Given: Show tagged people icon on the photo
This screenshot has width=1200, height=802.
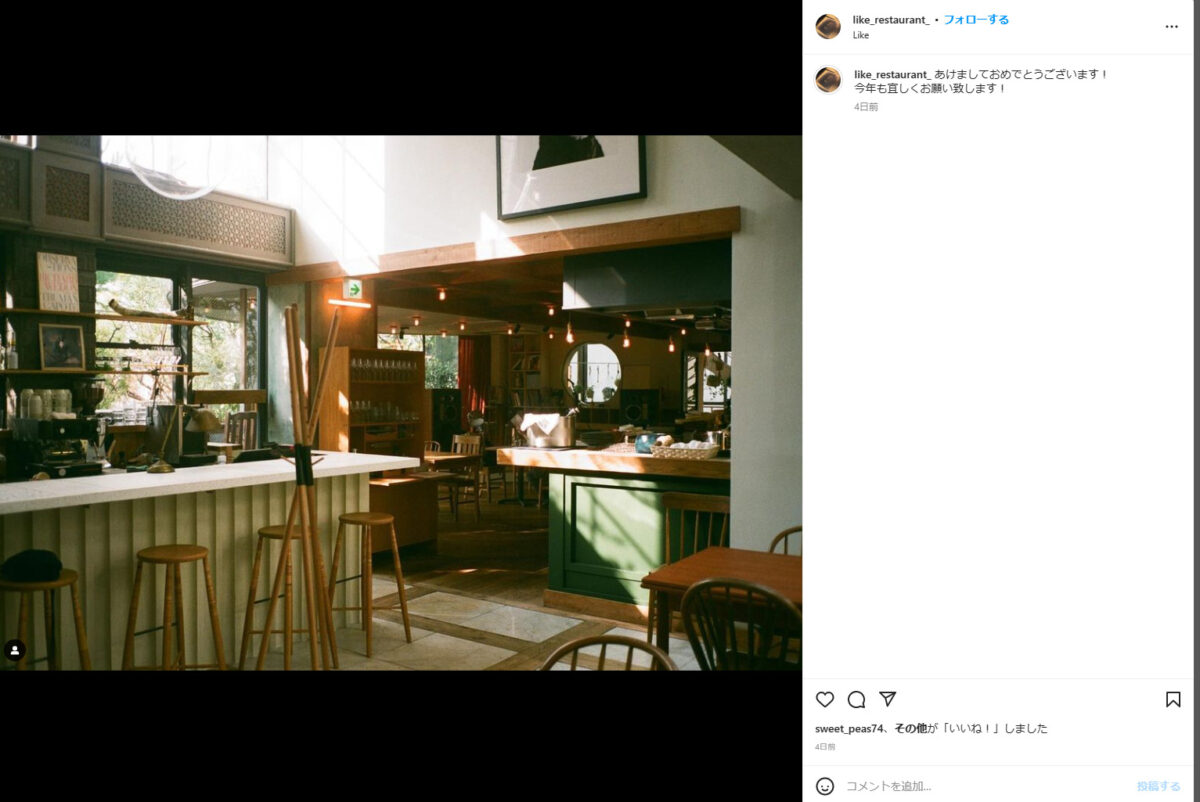Looking at the screenshot, I should [15, 651].
